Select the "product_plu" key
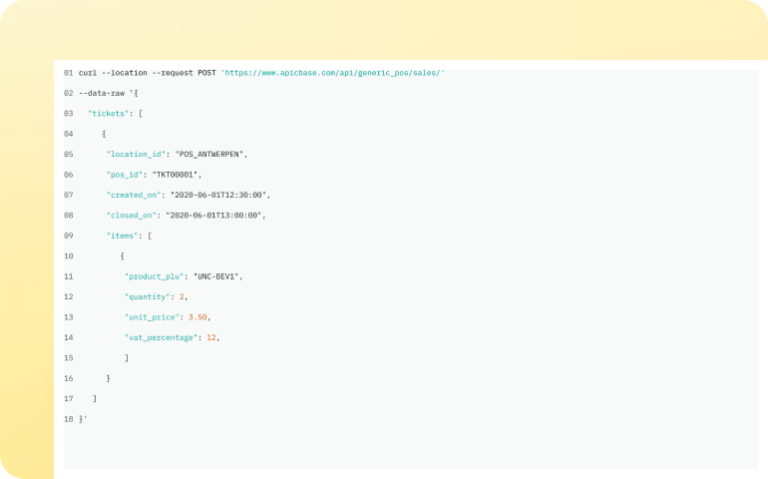This screenshot has height=479, width=768. [x=150, y=276]
